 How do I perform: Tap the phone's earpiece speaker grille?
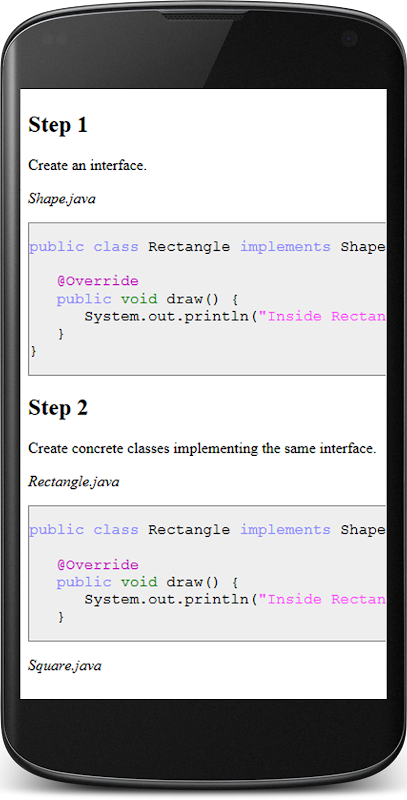tap(203, 15)
